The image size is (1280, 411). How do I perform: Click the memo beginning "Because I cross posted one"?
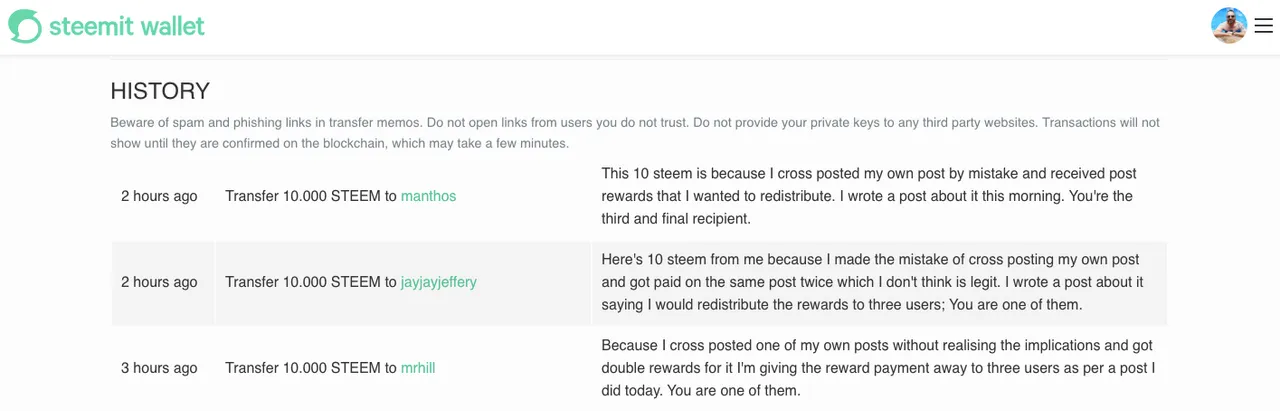pyautogui.click(x=878, y=368)
